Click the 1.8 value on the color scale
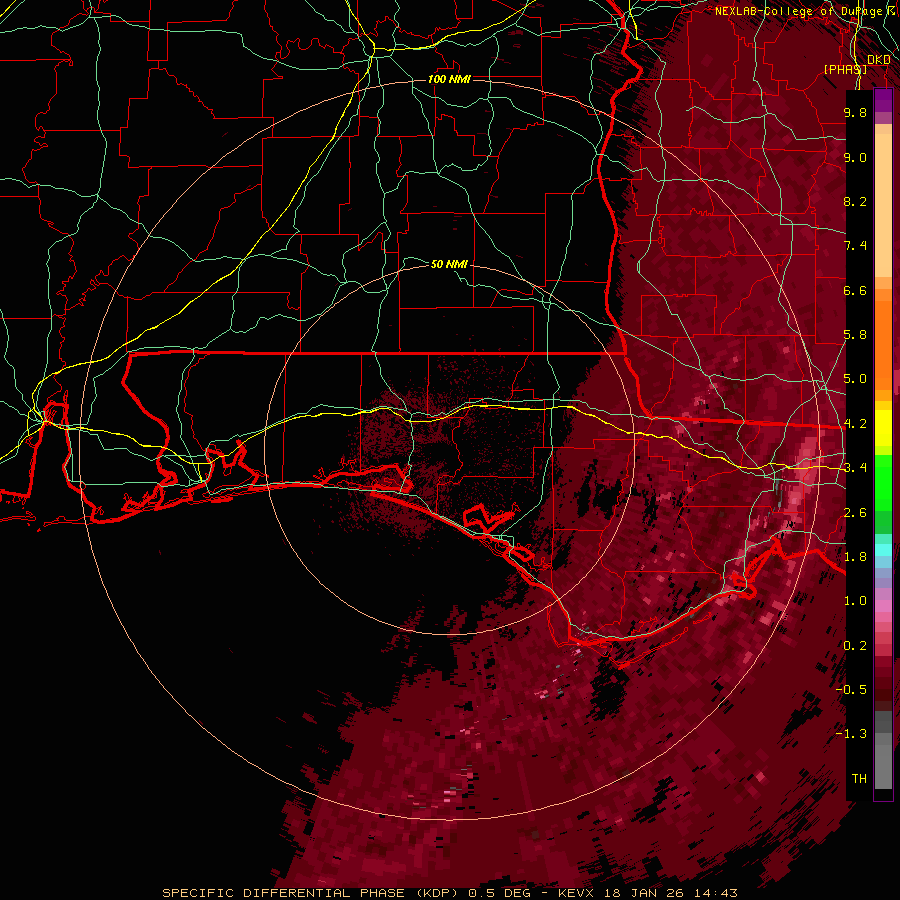The width and height of the screenshot is (900, 900). tap(855, 557)
